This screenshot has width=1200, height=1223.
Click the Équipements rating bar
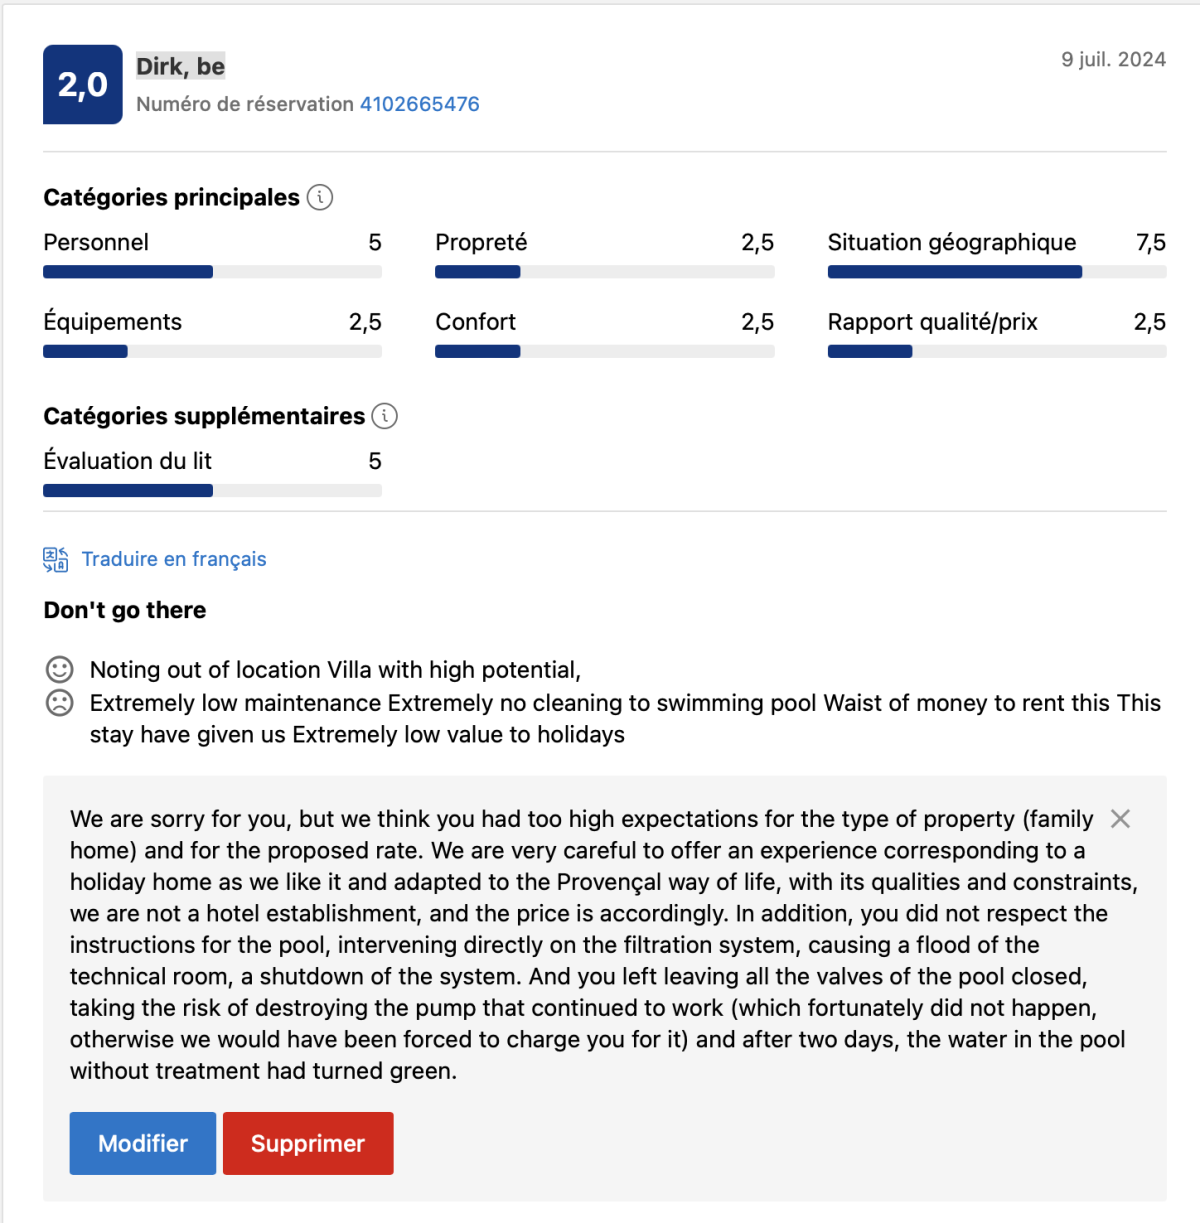212,351
